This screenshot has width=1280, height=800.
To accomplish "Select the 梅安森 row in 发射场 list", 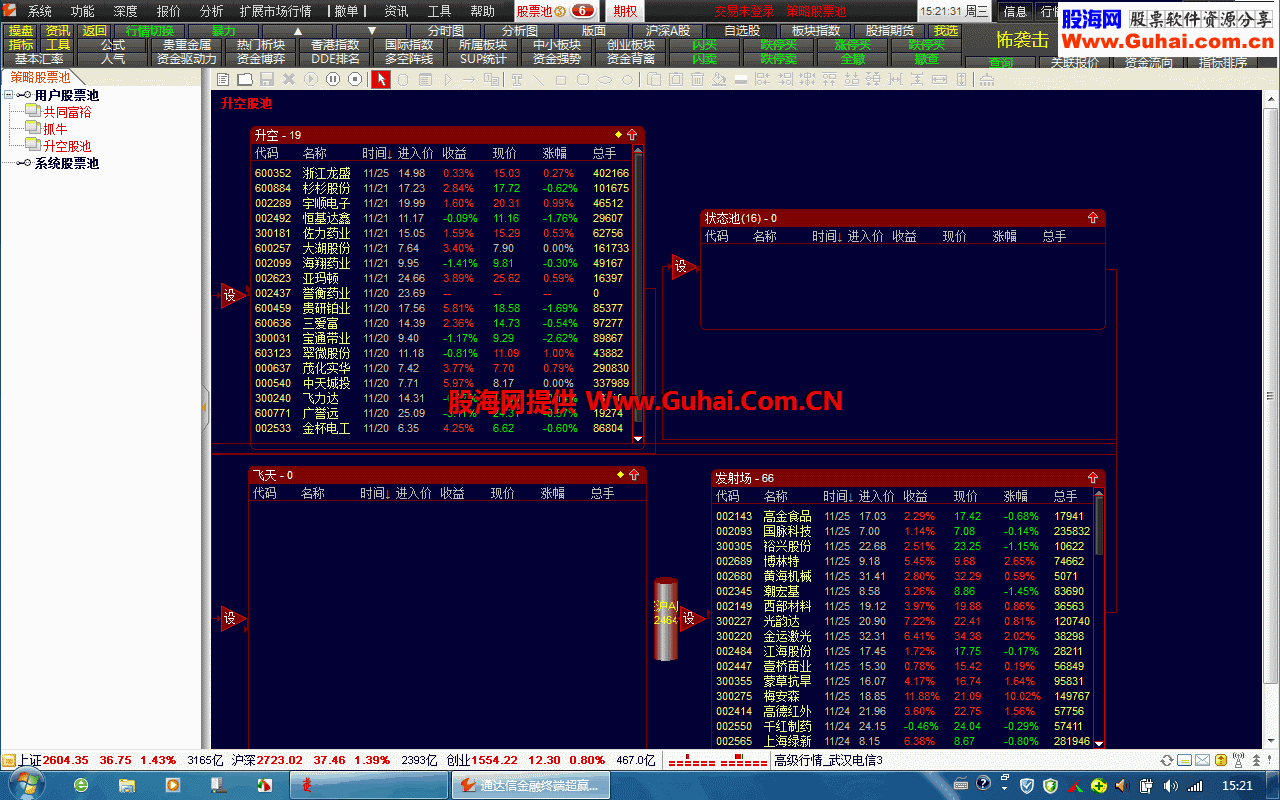I will (x=903, y=696).
